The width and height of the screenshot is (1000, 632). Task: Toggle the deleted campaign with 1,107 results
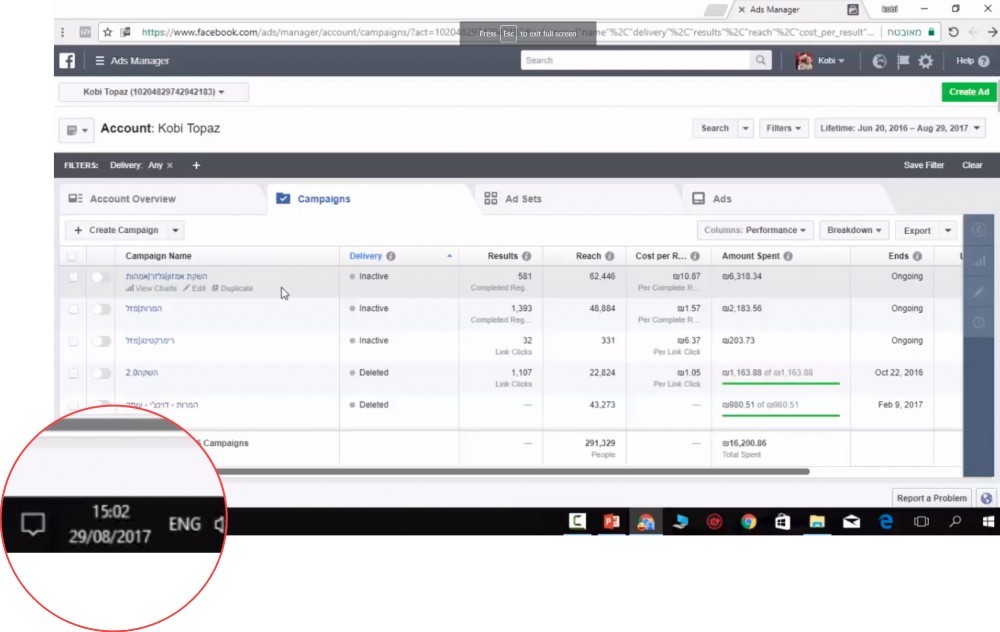pyautogui.click(x=101, y=373)
